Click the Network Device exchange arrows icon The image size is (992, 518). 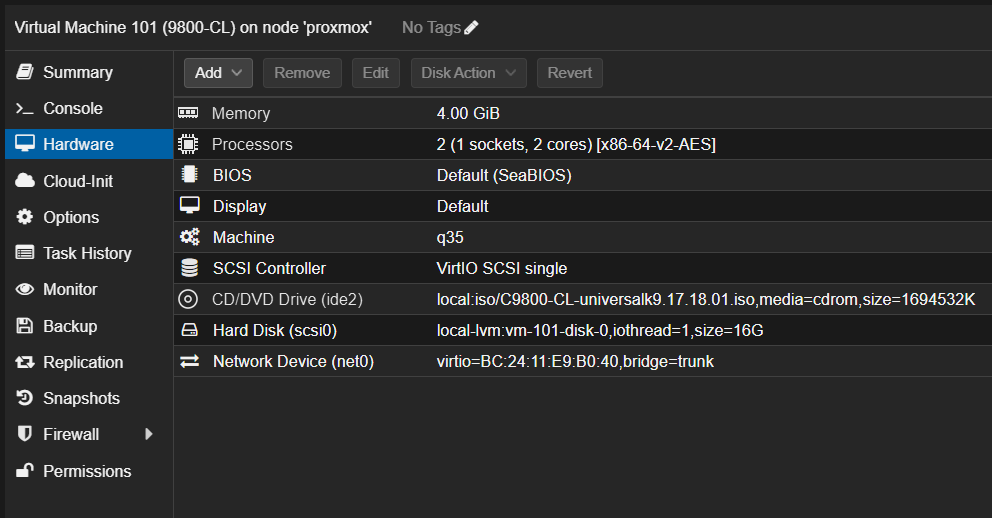(189, 361)
